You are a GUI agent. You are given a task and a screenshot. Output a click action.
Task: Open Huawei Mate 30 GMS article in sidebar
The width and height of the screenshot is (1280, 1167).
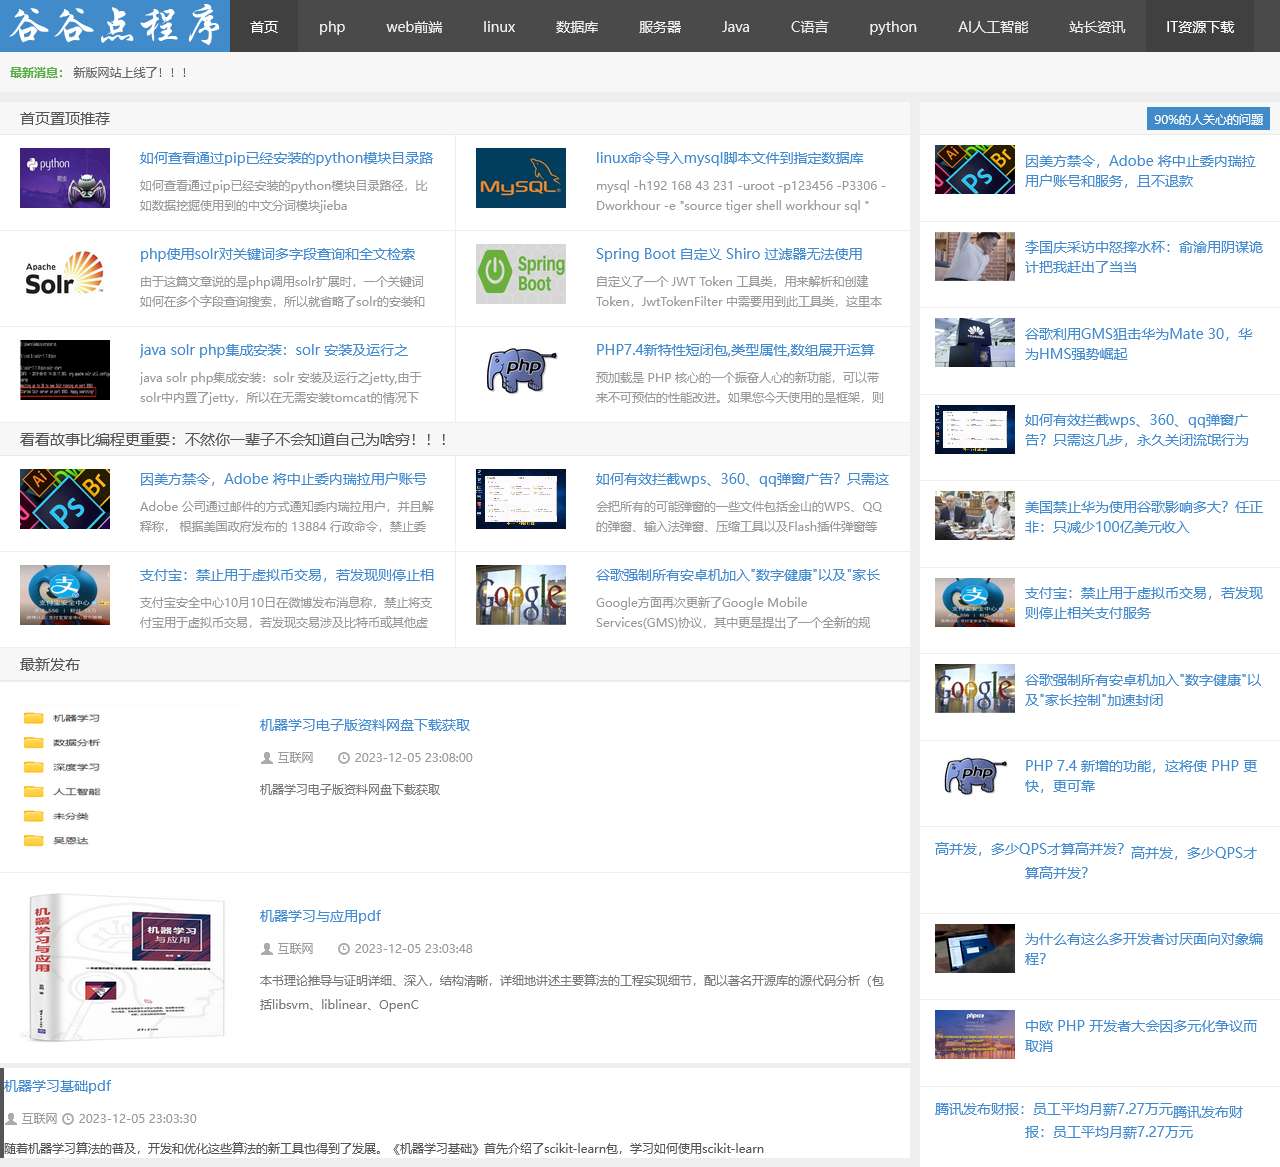tap(1138, 344)
